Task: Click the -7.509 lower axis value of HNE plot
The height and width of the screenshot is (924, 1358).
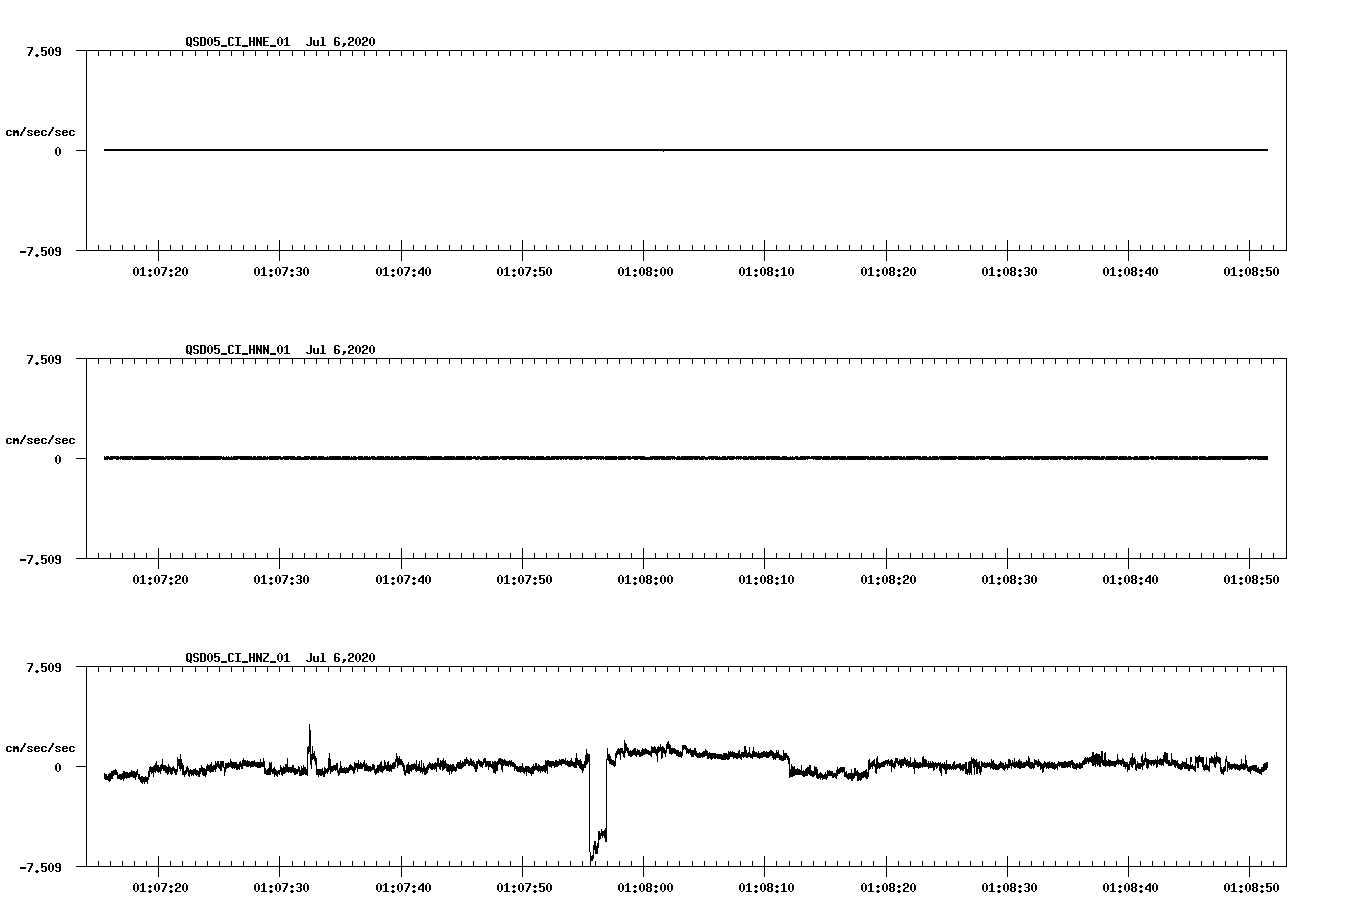Action: pyautogui.click(x=40, y=251)
